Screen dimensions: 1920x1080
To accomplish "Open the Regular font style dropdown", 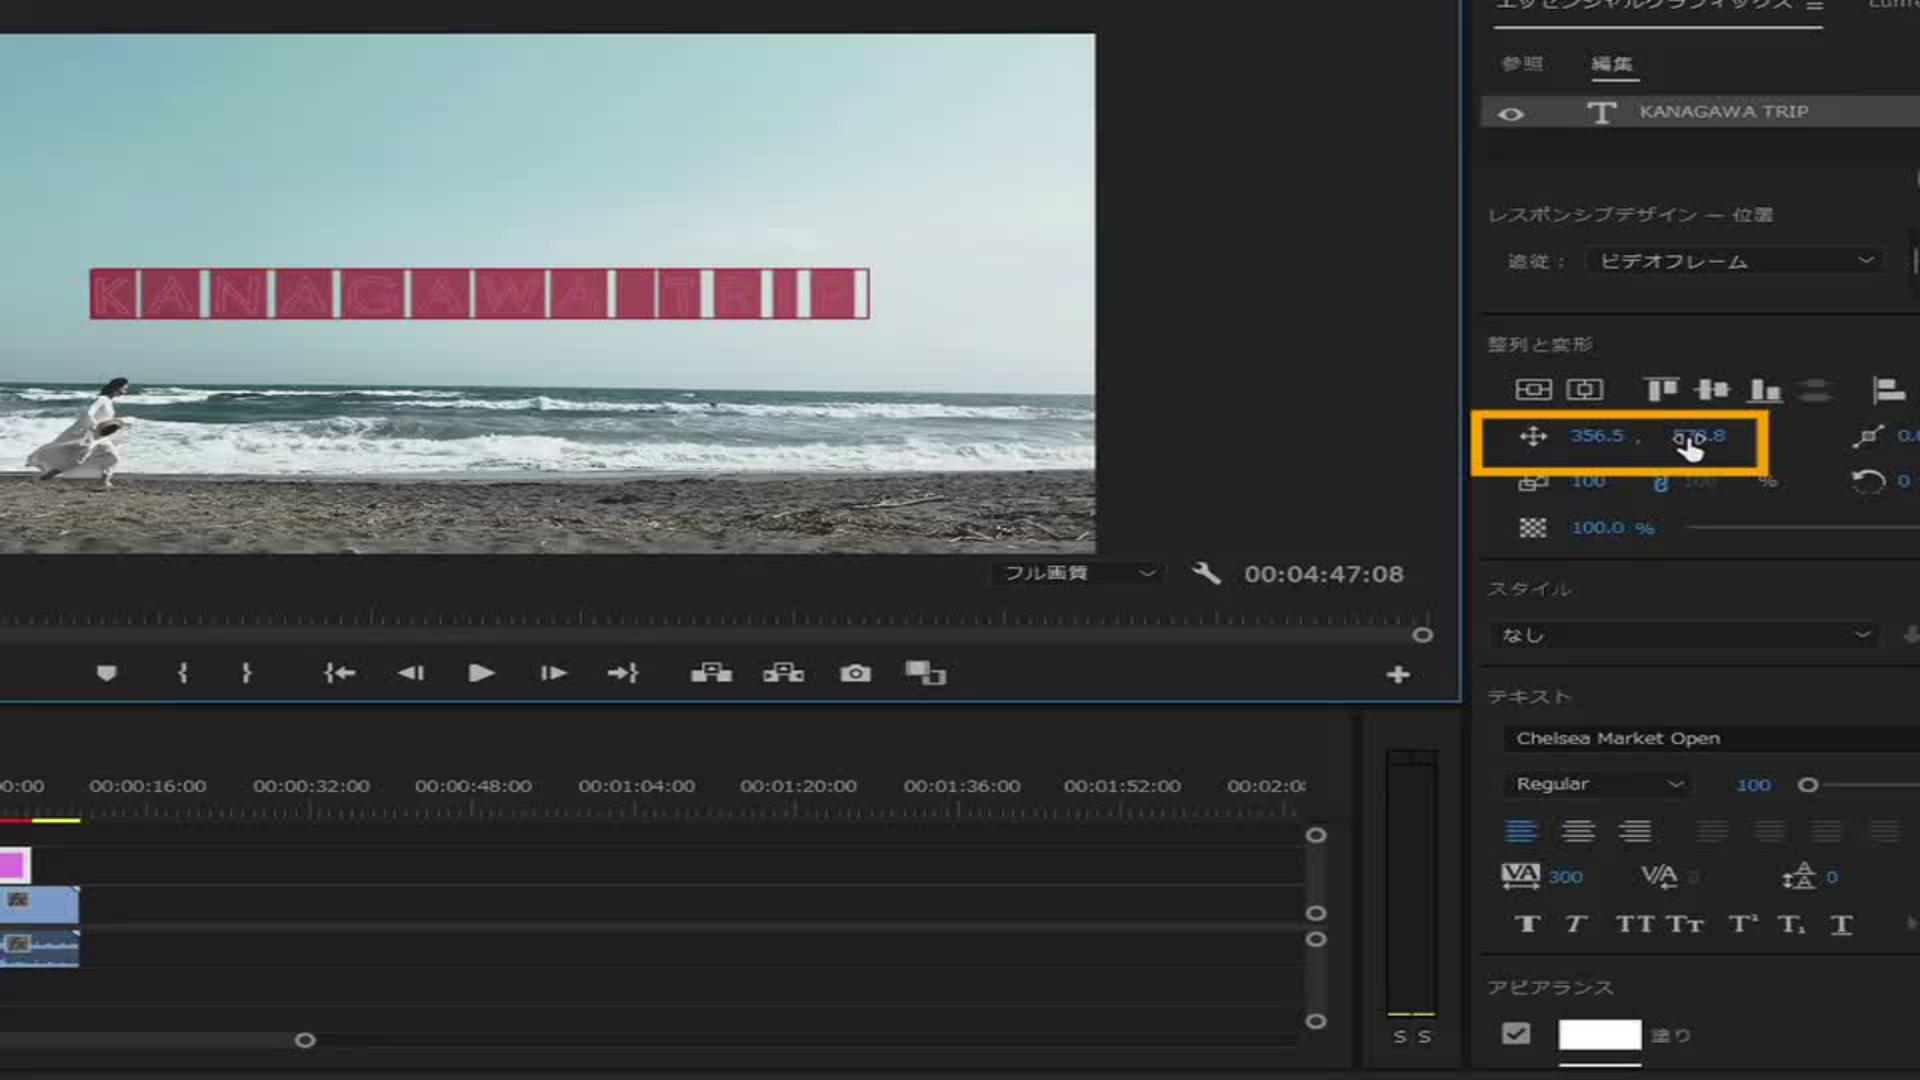I will pyautogui.click(x=1597, y=784).
